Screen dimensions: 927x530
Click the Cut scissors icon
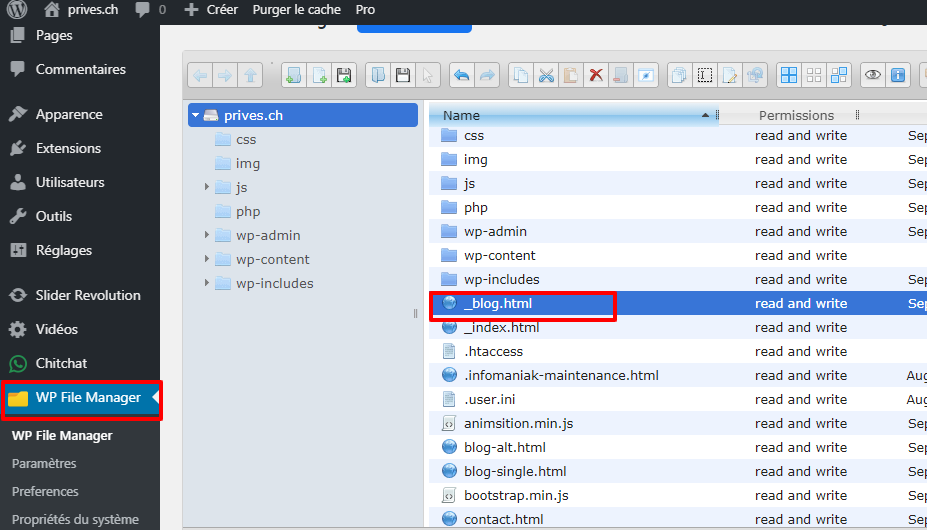pos(546,75)
